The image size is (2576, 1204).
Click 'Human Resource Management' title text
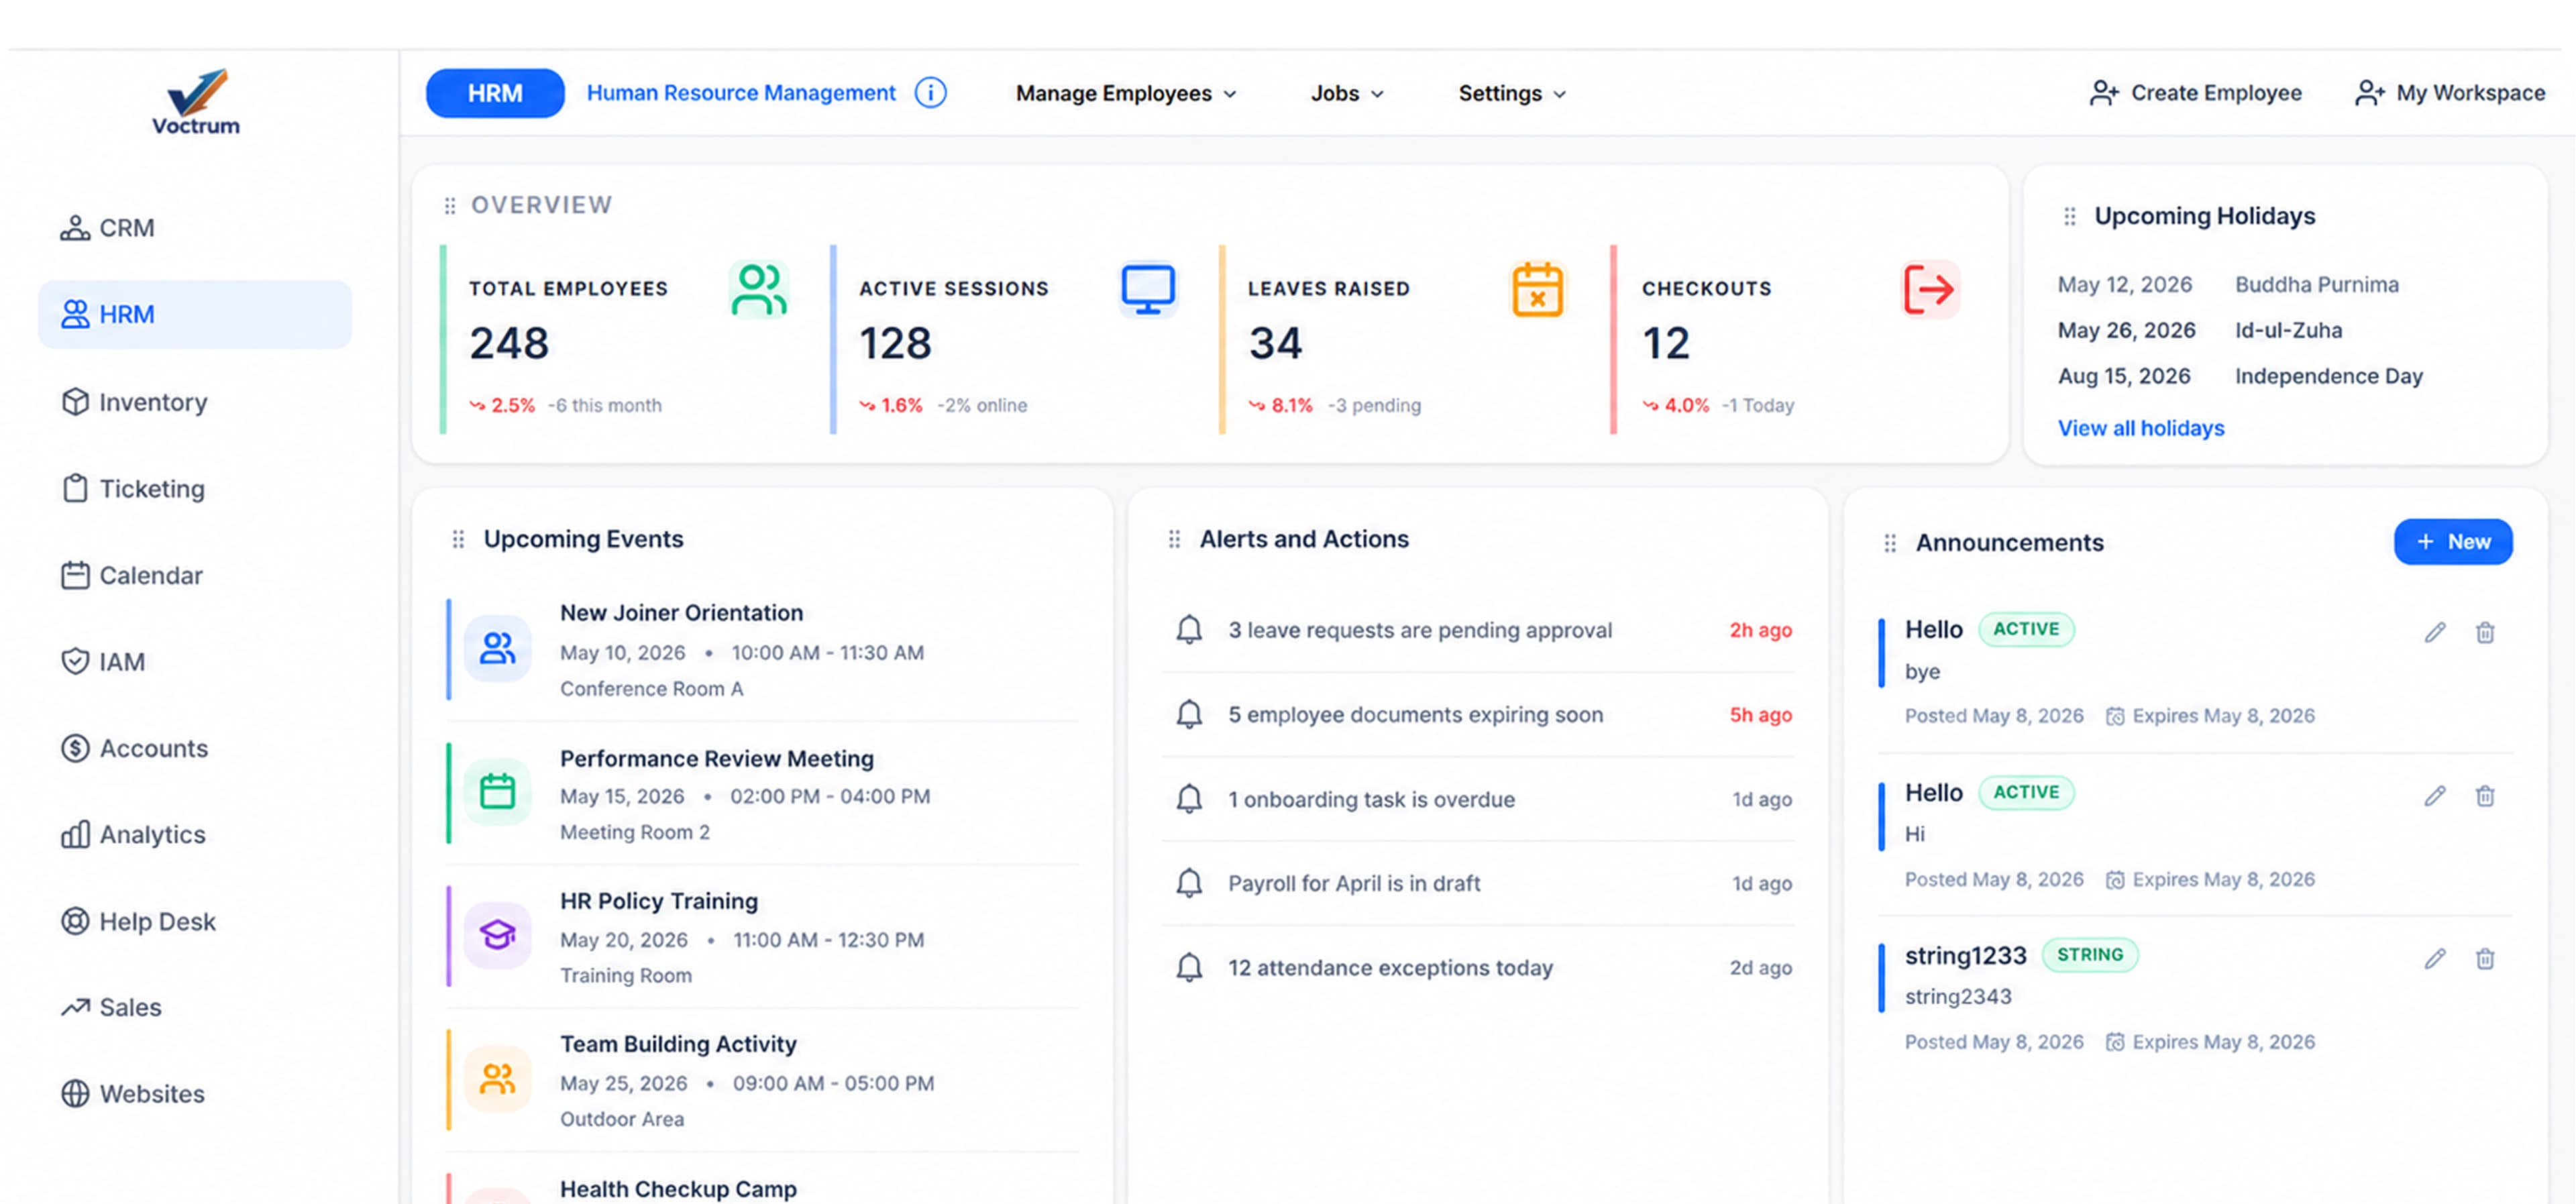click(741, 93)
